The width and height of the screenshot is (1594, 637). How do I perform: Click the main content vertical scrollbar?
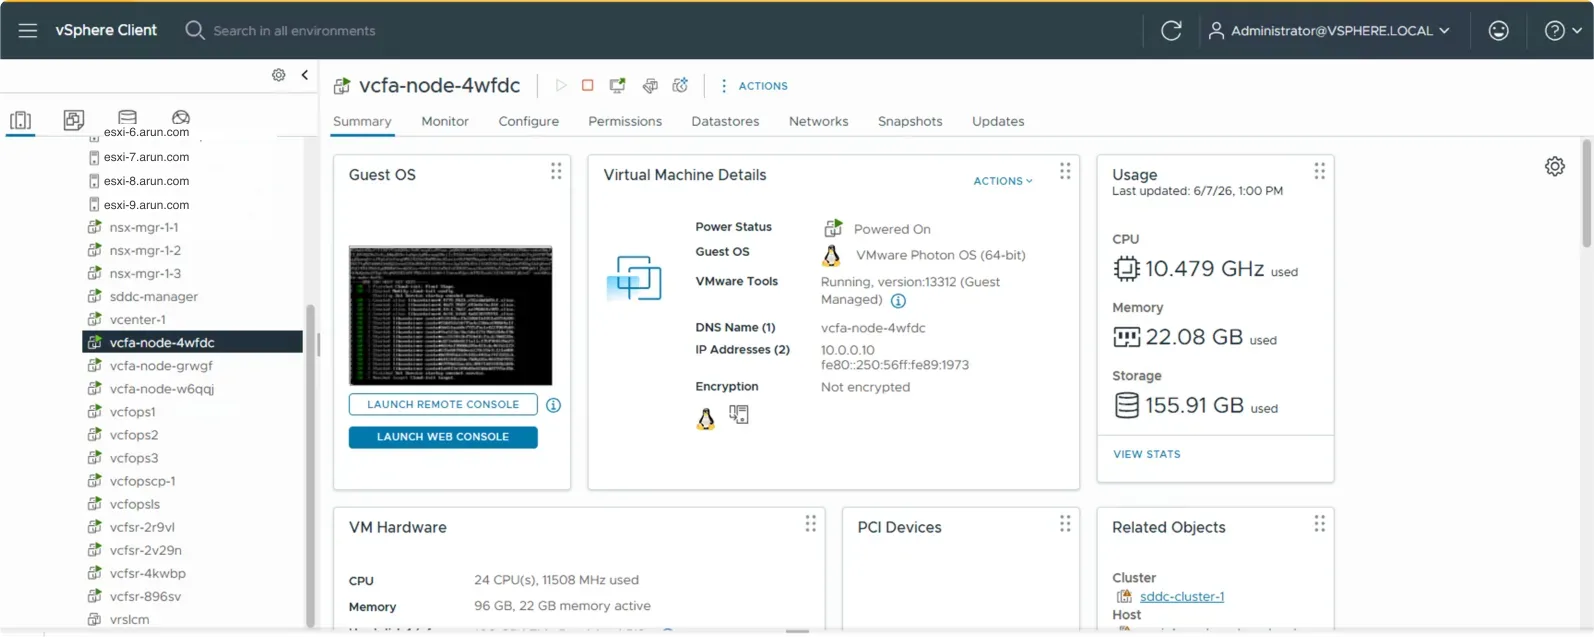[x=1586, y=193]
